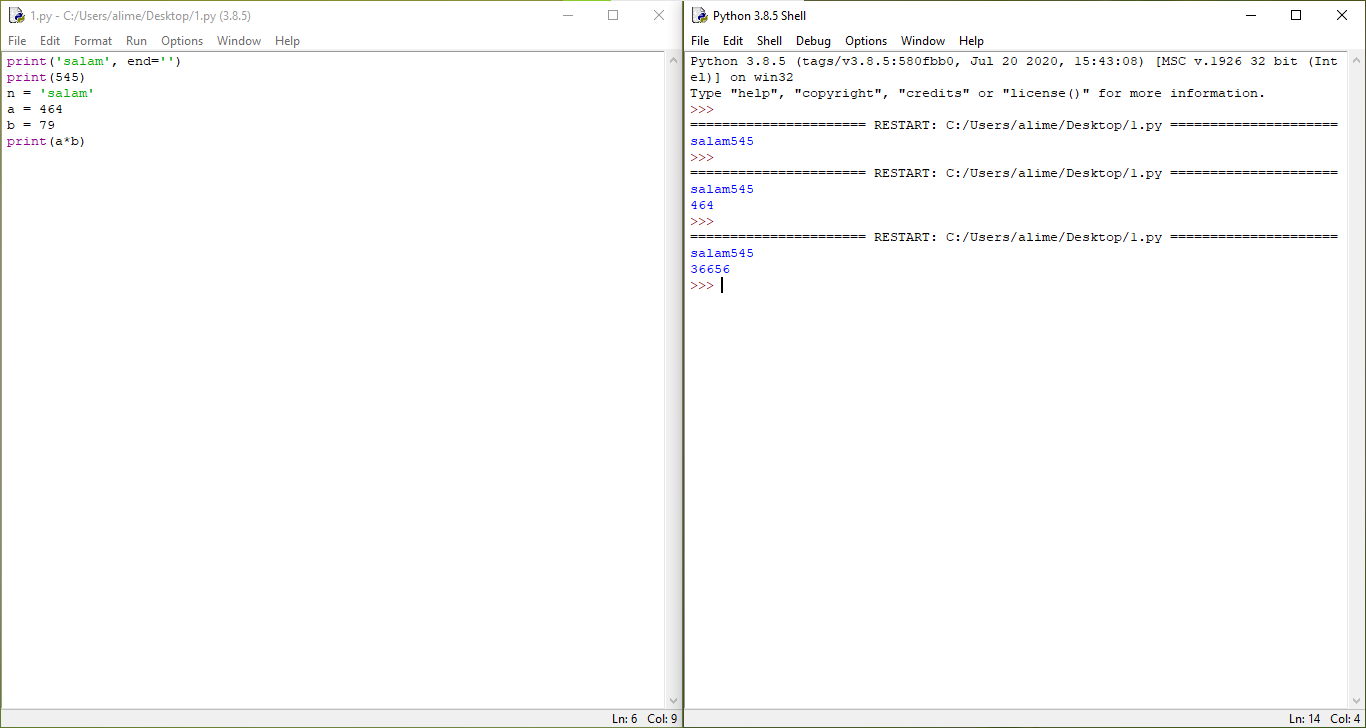Click the editor vertical scrollbar
Image resolution: width=1366 pixels, height=728 pixels.
coord(674,380)
